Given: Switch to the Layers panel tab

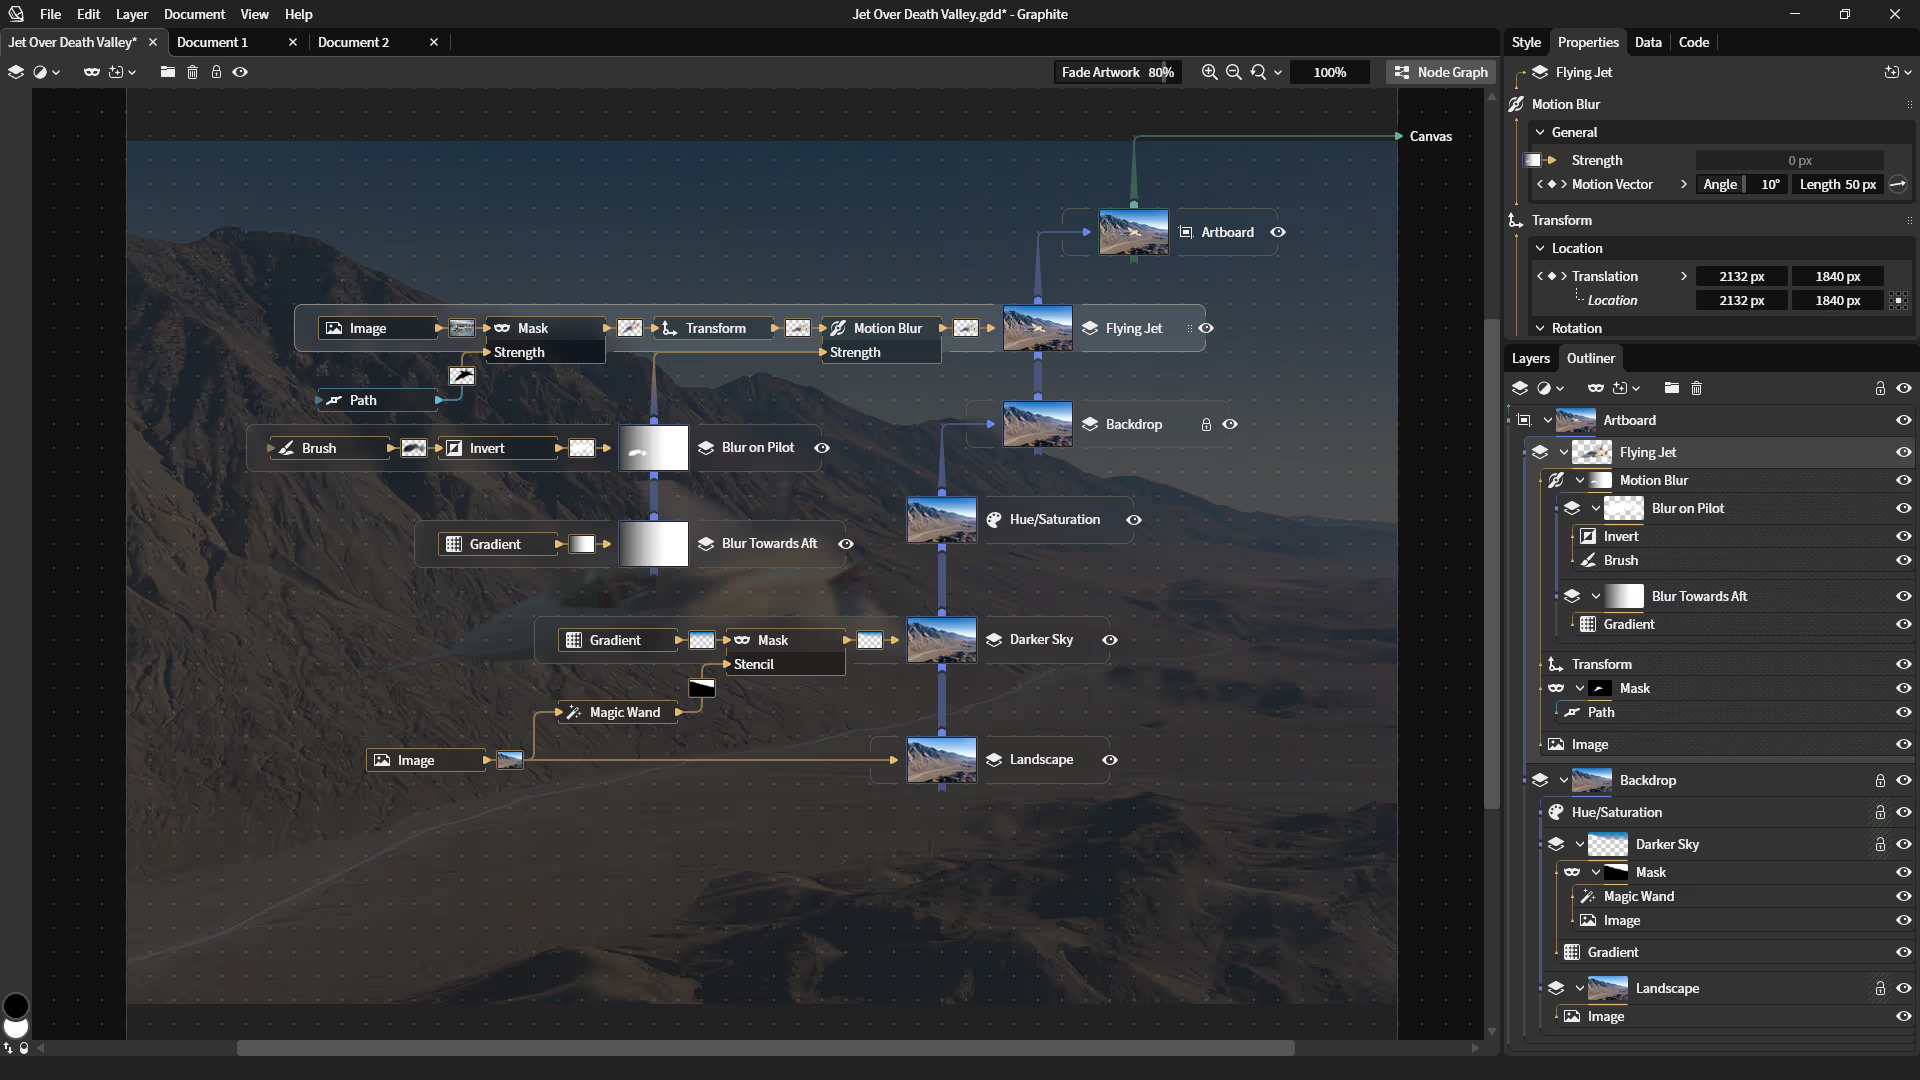Looking at the screenshot, I should (1530, 358).
